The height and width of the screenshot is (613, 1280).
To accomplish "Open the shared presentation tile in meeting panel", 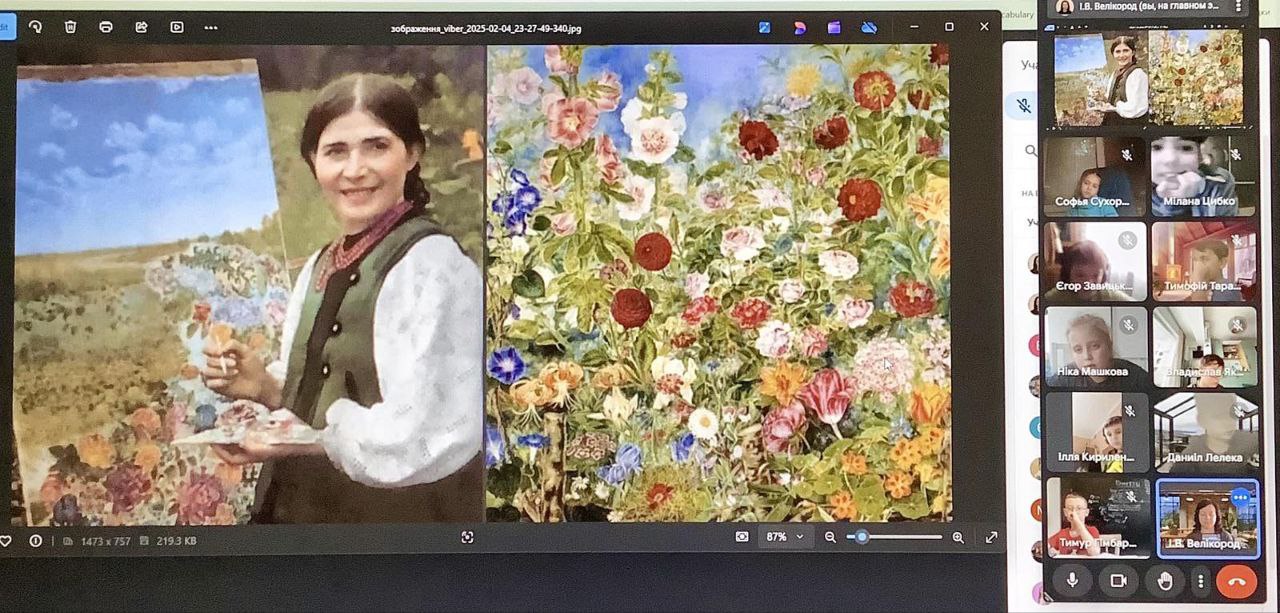I will (1150, 78).
